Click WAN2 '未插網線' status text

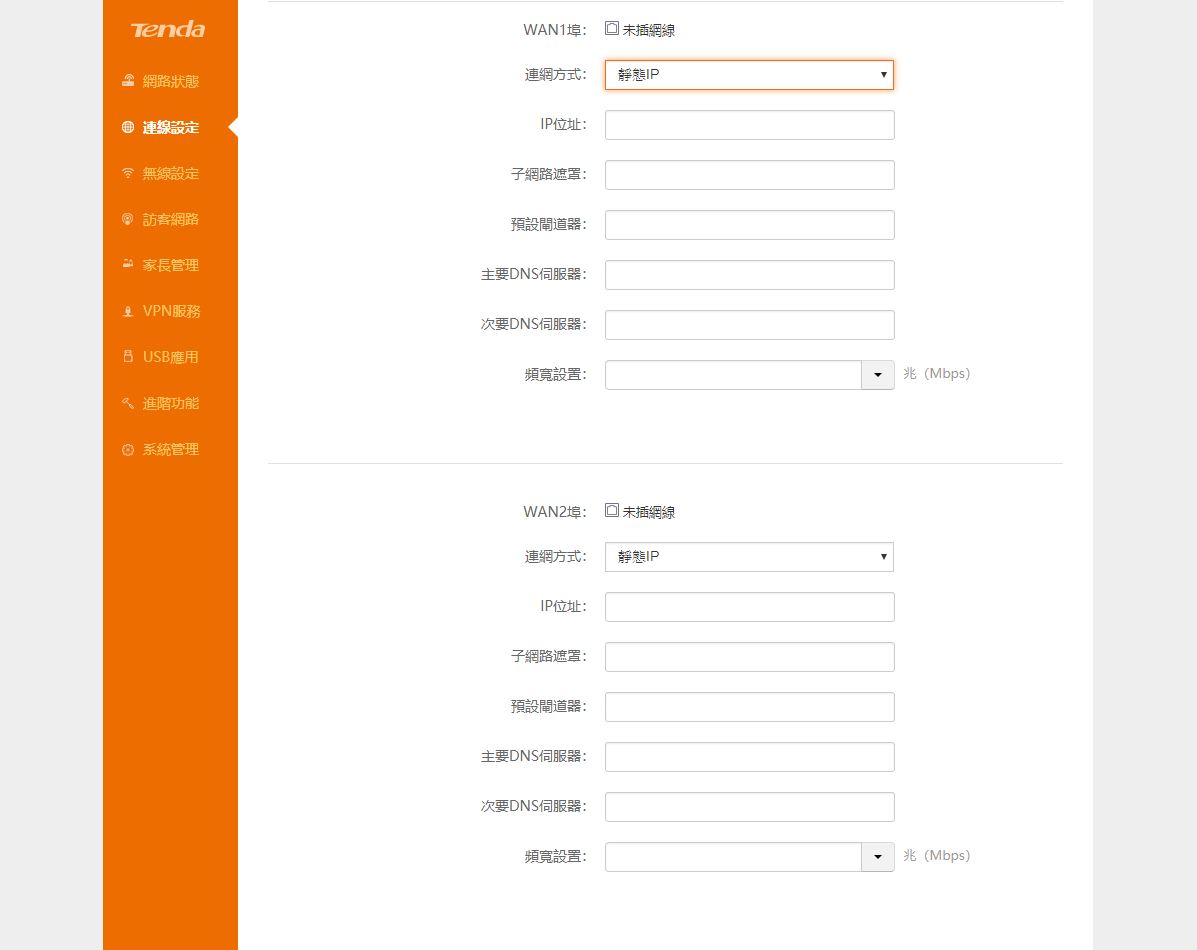point(649,512)
